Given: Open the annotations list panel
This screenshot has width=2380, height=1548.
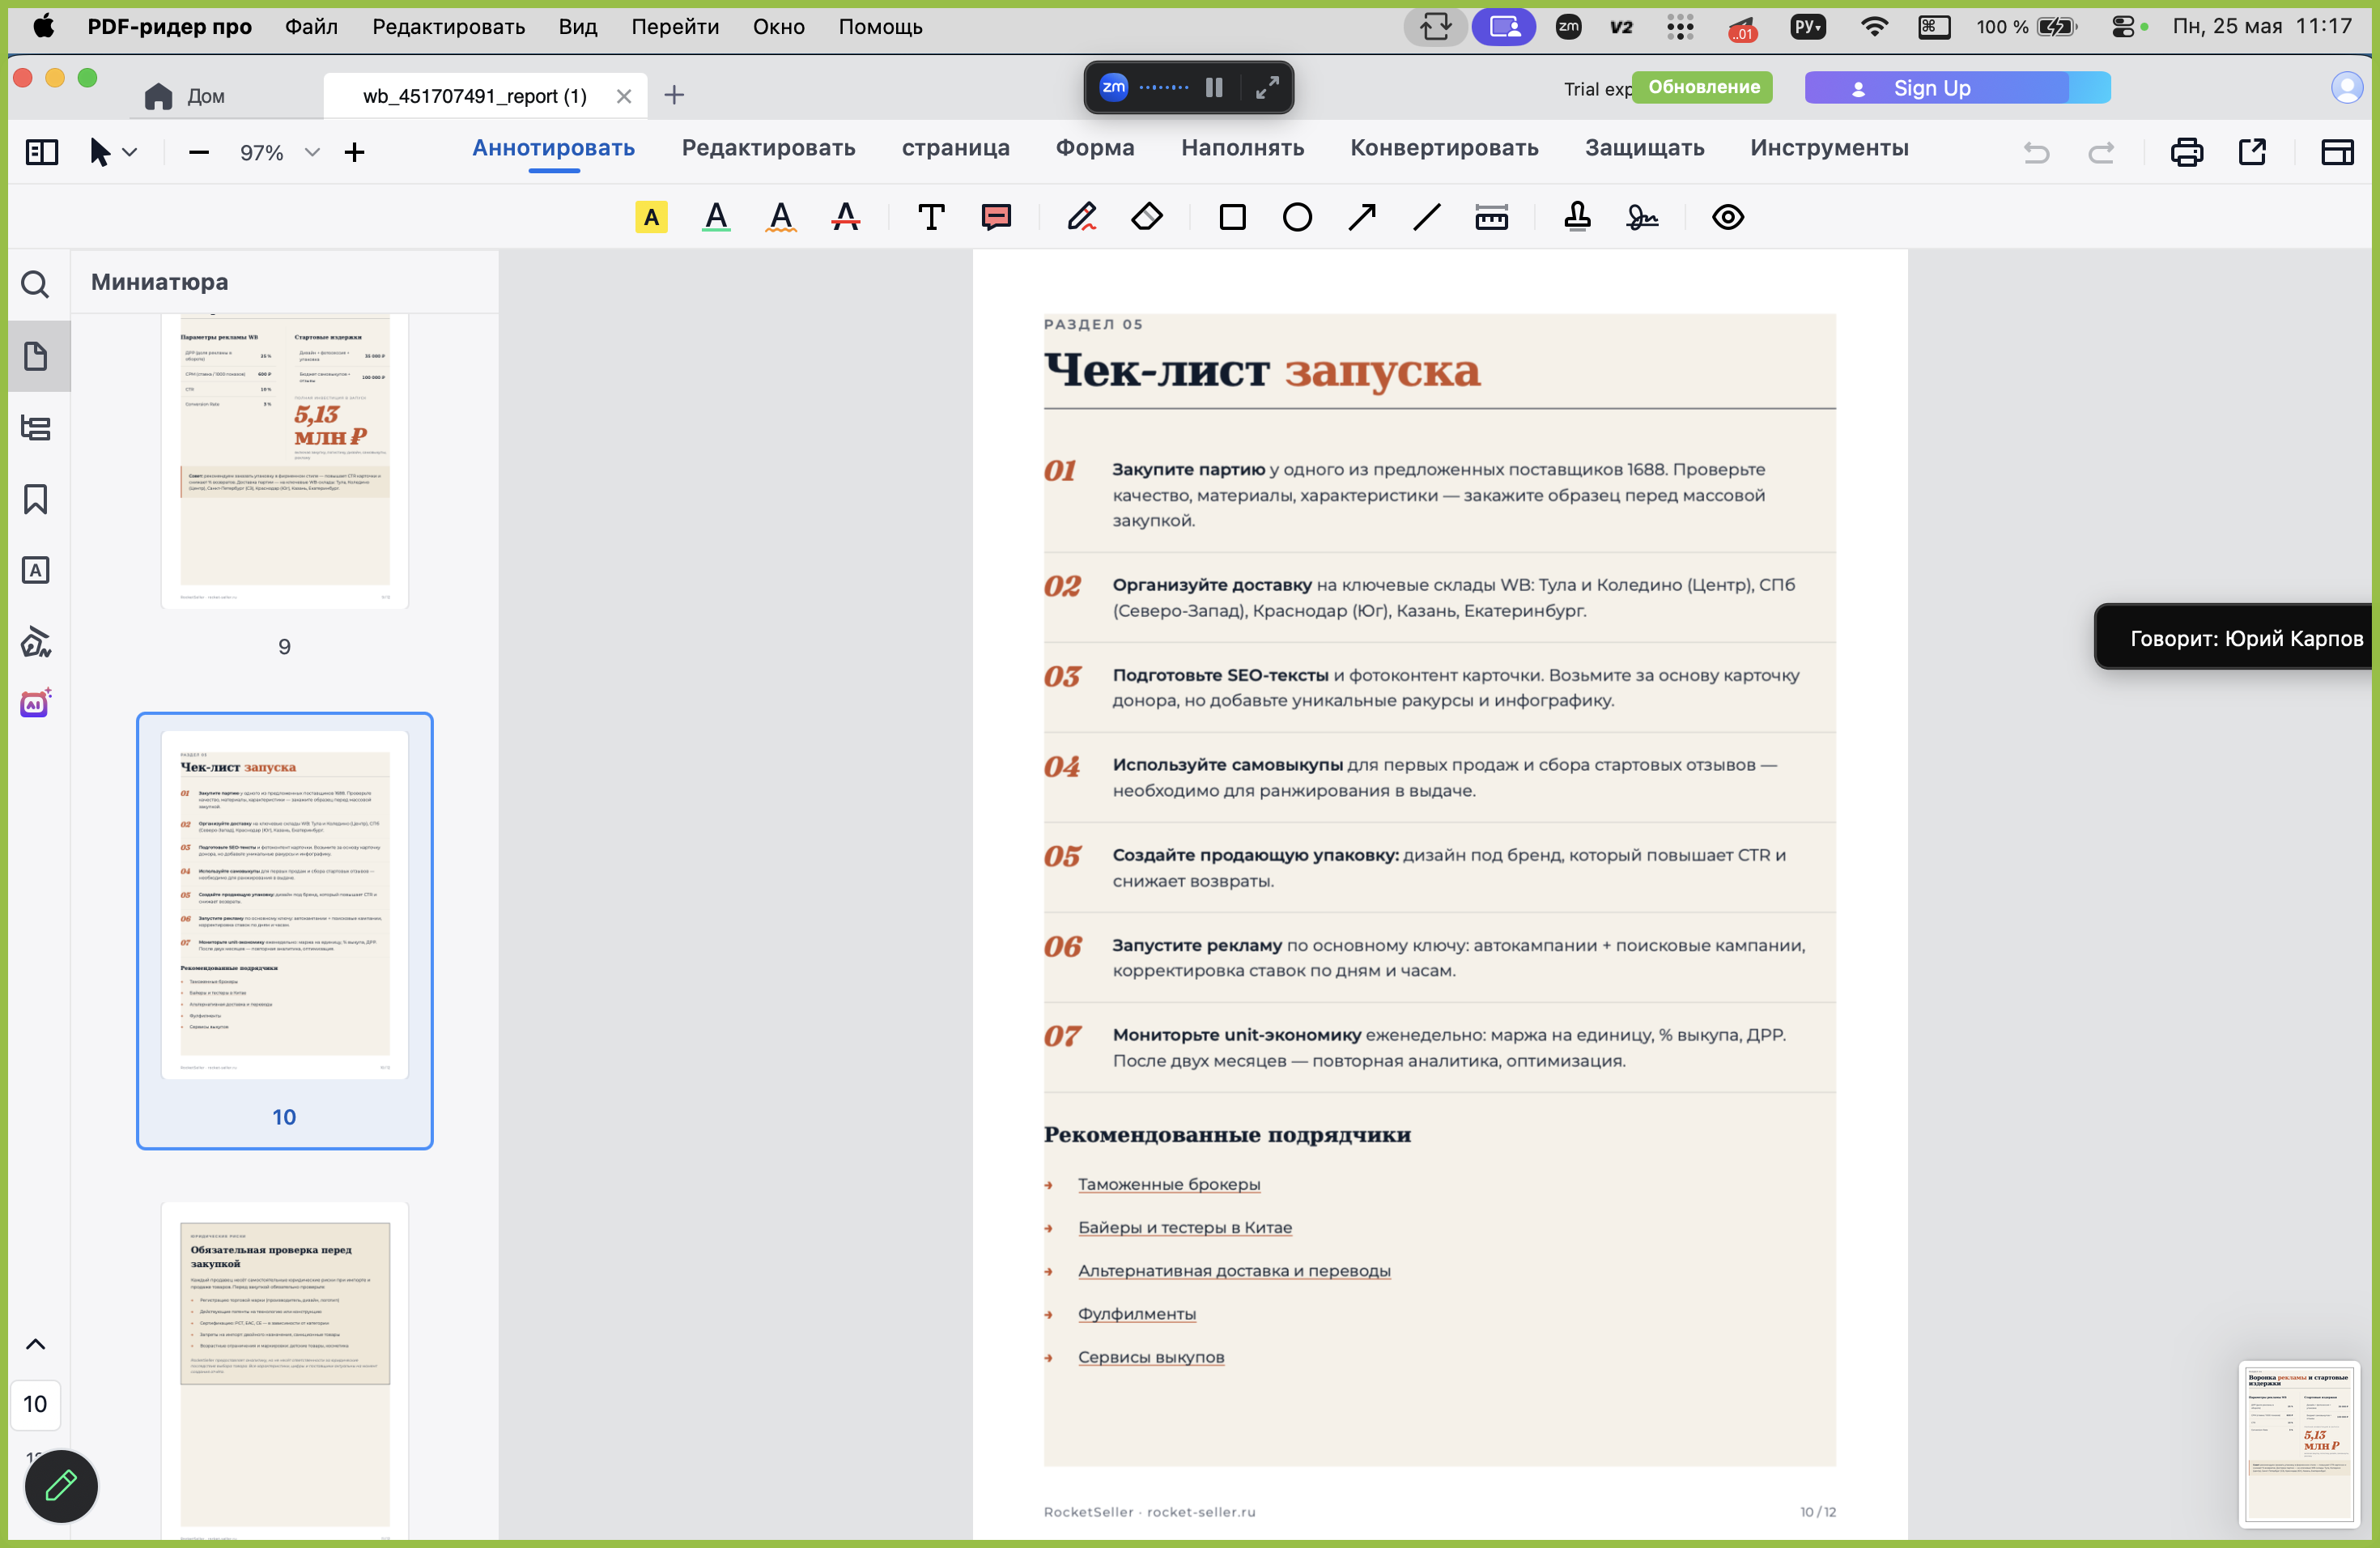Looking at the screenshot, I should point(36,570).
